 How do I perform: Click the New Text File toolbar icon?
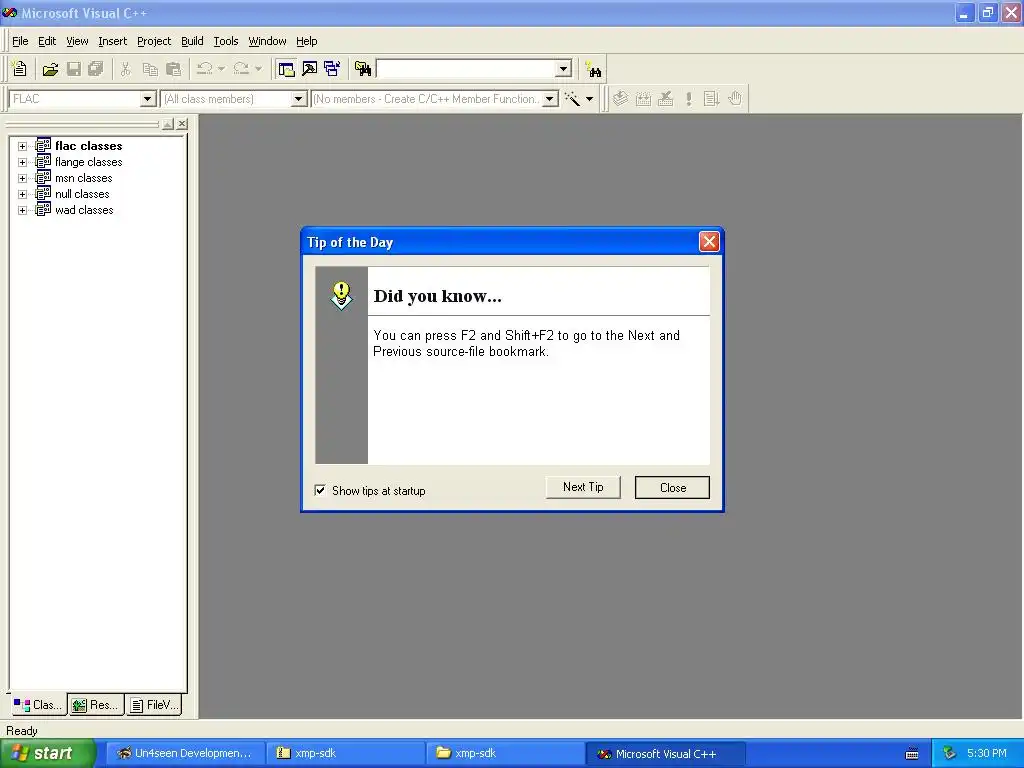coord(20,69)
